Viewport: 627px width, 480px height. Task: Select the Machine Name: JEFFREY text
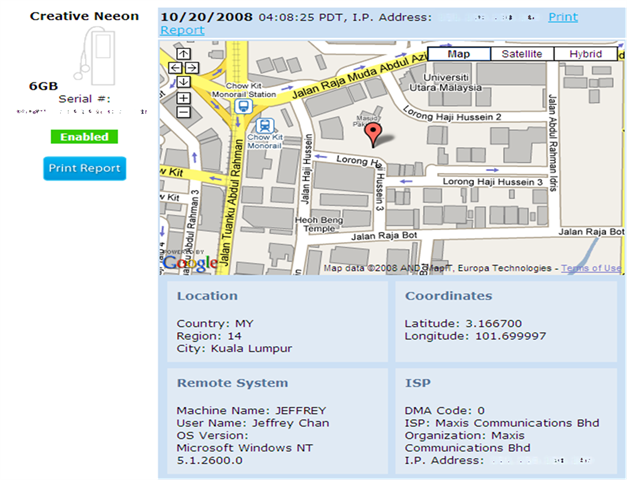point(252,410)
